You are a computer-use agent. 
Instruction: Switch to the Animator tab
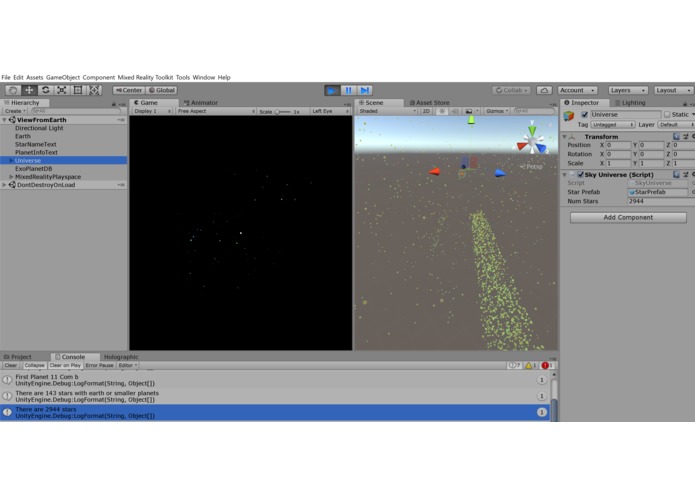(x=200, y=103)
